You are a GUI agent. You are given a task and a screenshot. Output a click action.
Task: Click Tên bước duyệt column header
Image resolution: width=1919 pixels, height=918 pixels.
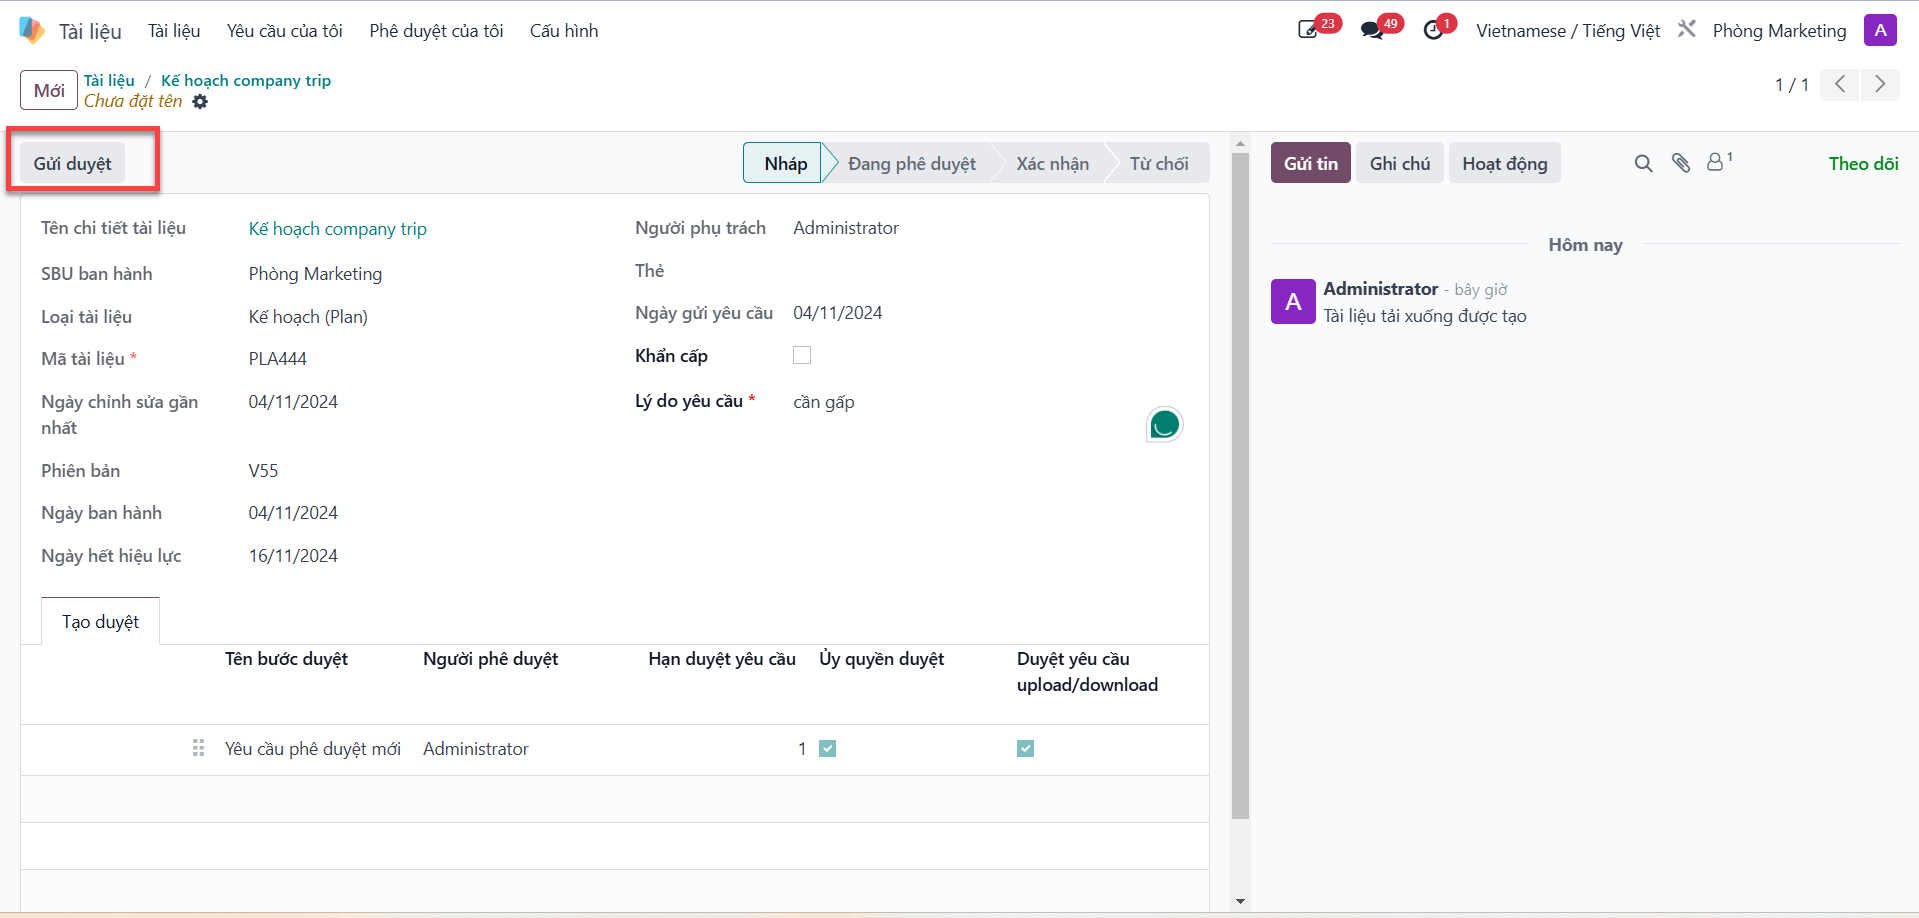286,659
